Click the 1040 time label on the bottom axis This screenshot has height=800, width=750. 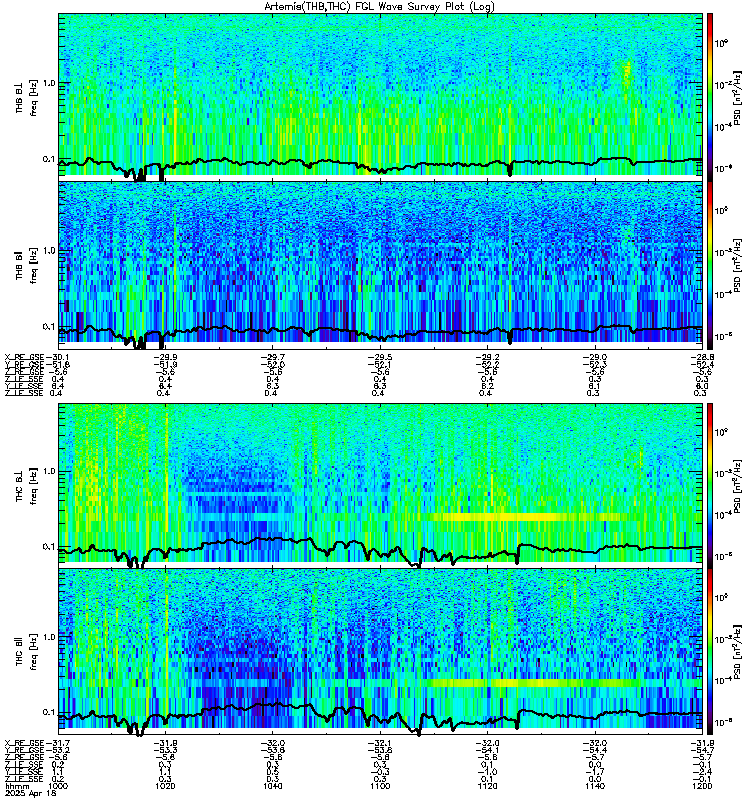coord(273,786)
